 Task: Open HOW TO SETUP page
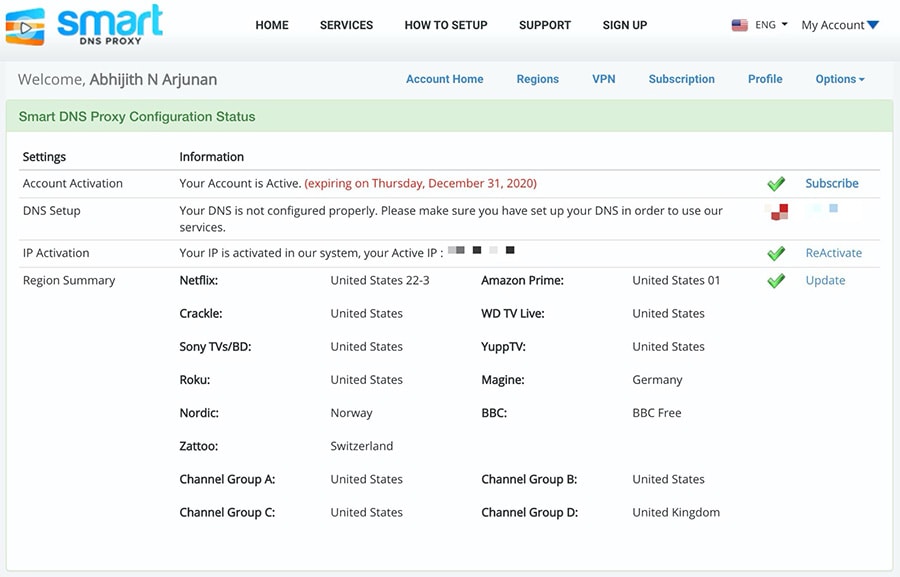[446, 25]
